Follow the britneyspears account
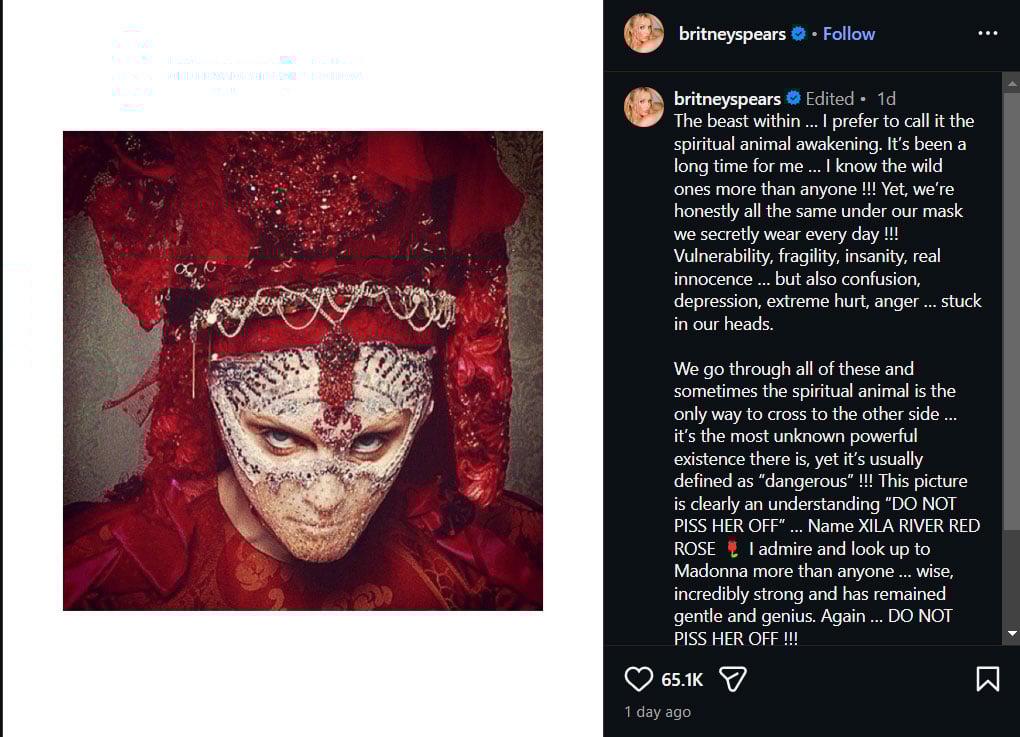This screenshot has width=1020, height=737. 848,33
